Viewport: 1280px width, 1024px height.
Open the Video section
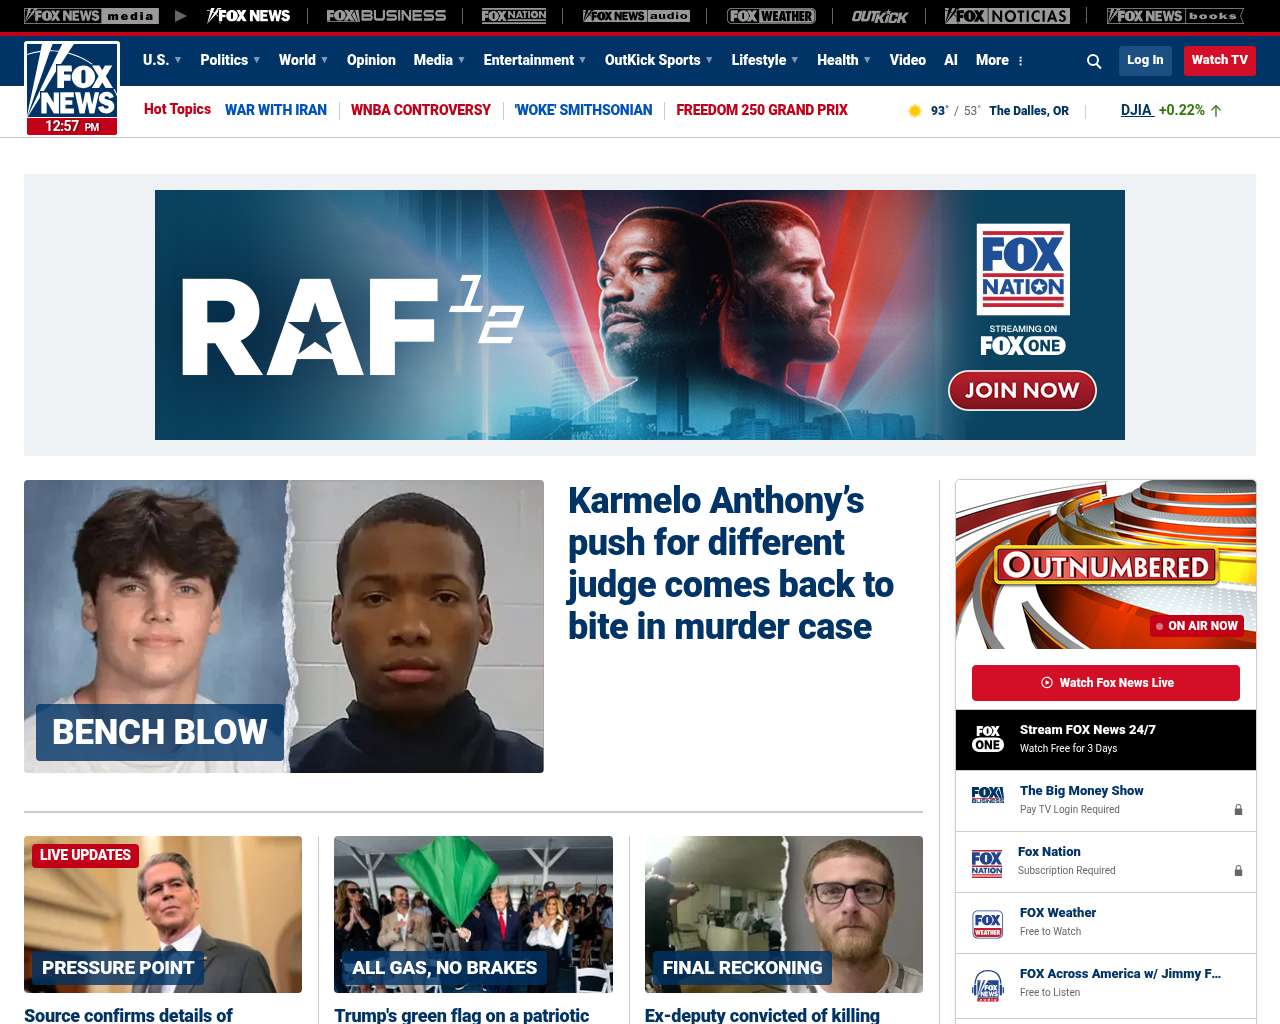[908, 60]
